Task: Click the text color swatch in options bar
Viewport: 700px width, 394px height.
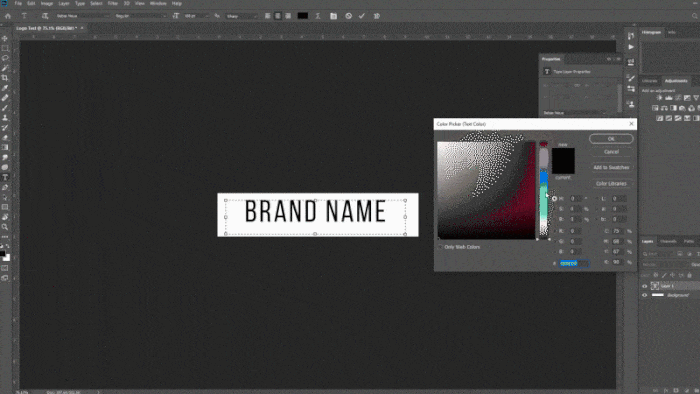Action: 303,16
